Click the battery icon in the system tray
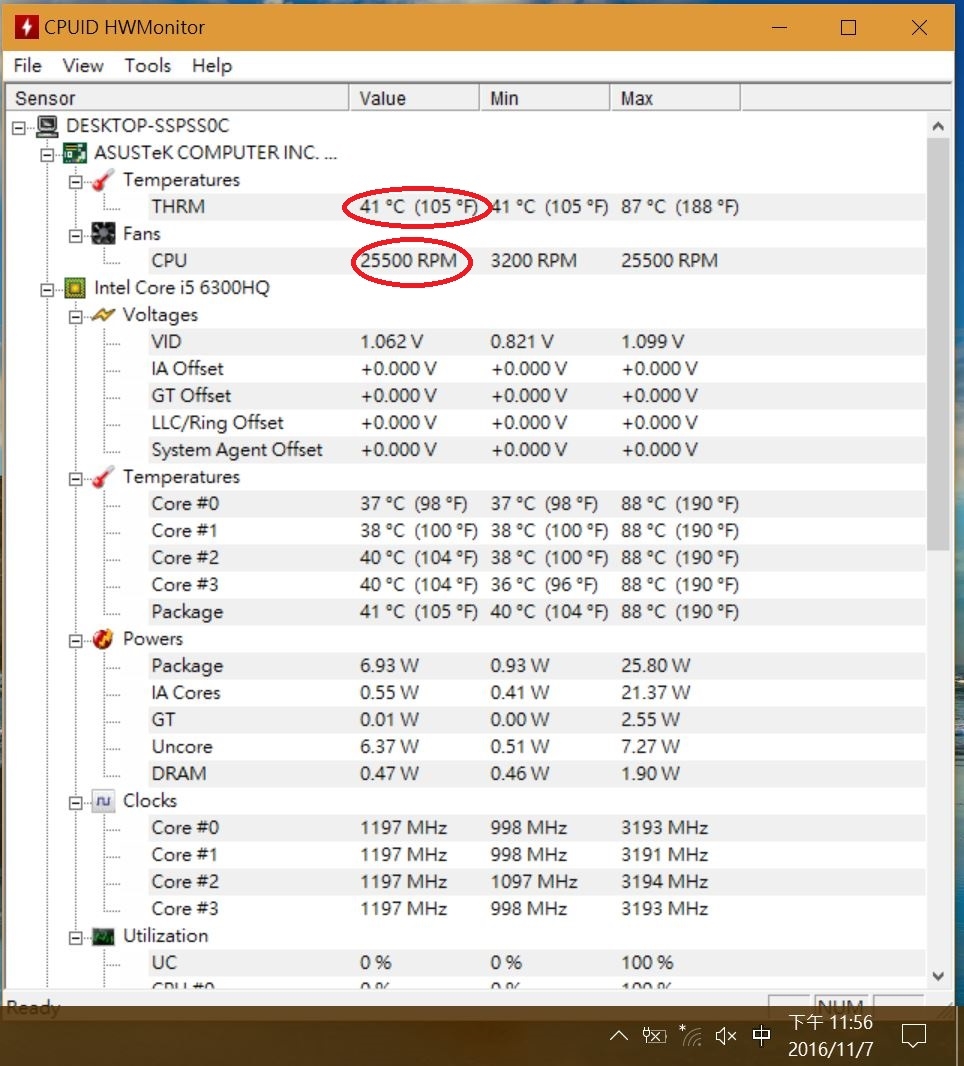 pos(654,1035)
